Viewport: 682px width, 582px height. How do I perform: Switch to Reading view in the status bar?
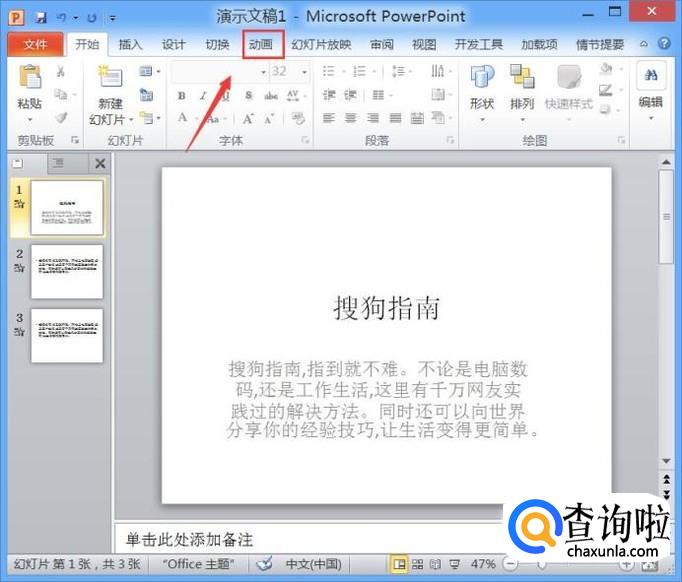(435, 565)
